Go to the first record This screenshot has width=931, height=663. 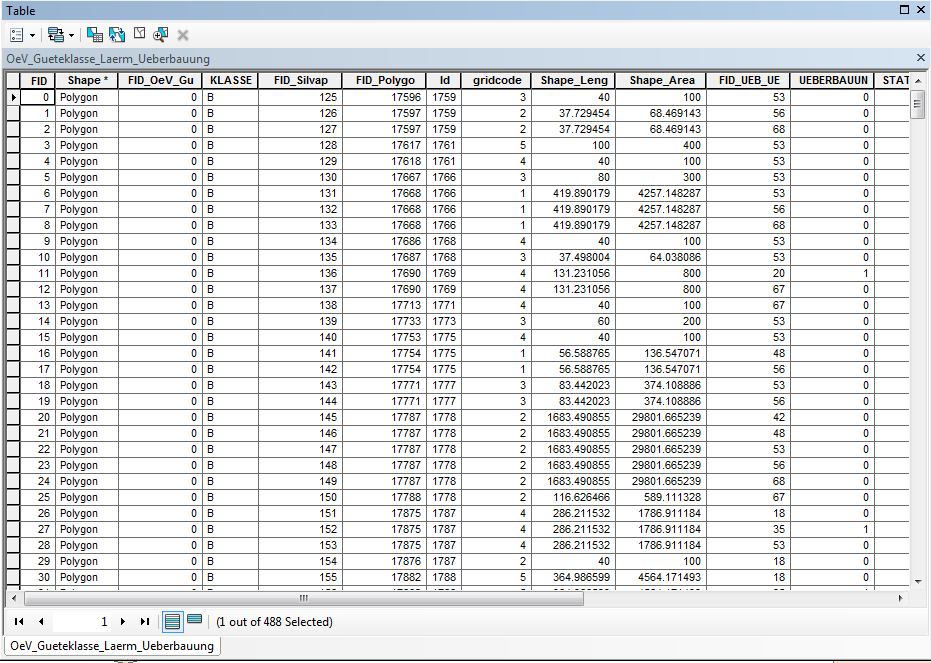(19, 621)
